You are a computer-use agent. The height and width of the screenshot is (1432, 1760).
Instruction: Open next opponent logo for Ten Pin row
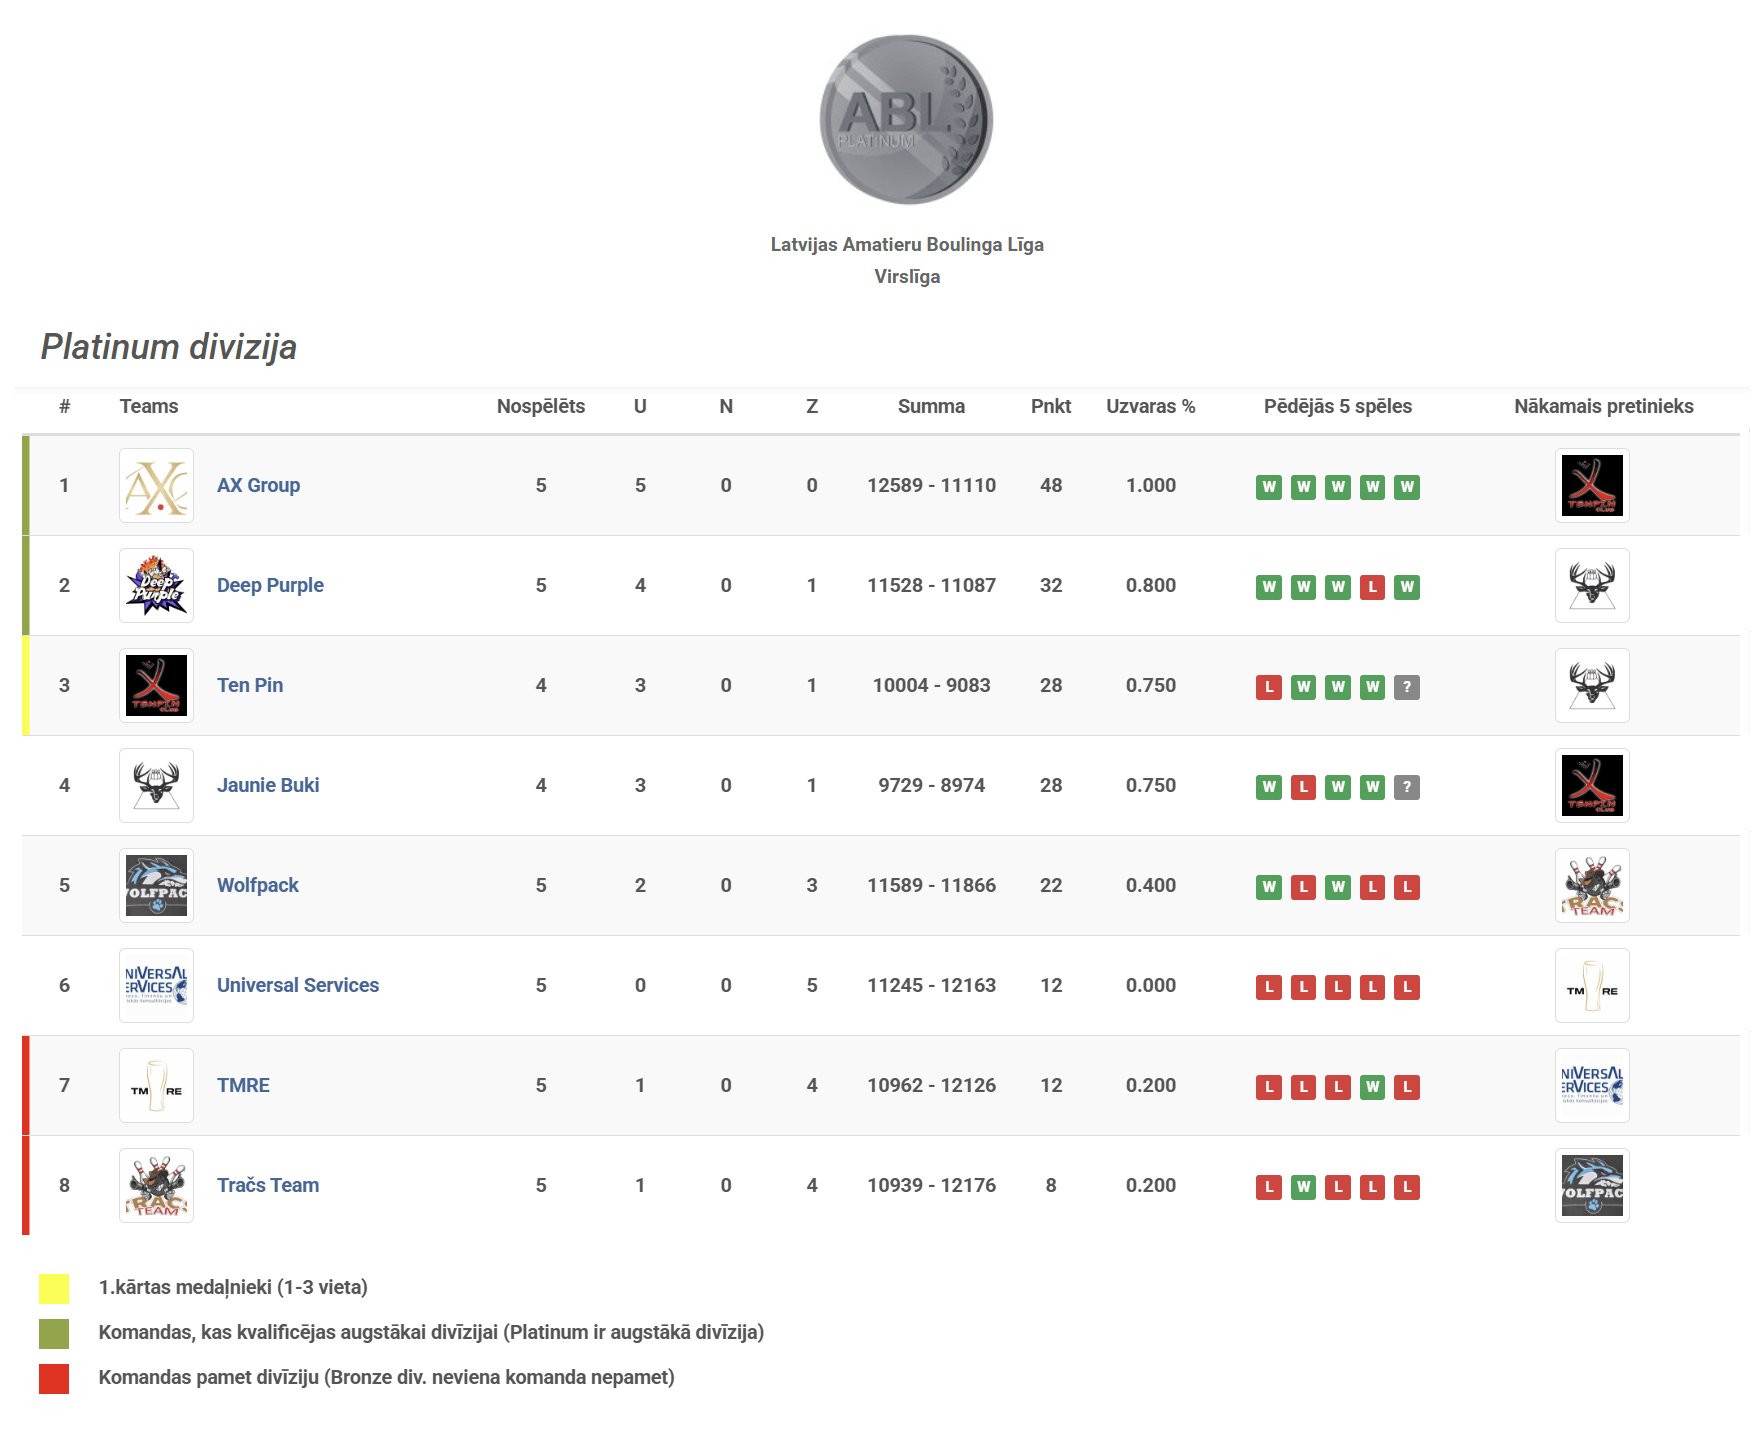point(1592,685)
